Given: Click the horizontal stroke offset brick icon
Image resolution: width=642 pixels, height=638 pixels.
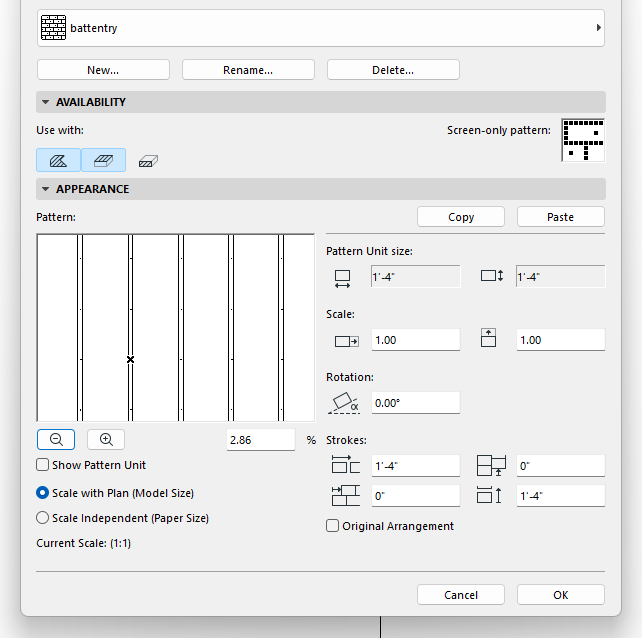Looking at the screenshot, I should coord(346,495).
